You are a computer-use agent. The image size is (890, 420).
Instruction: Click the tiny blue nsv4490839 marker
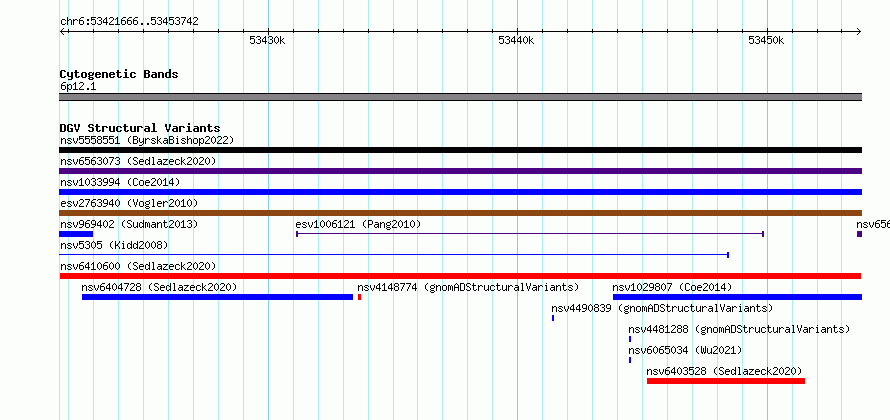coord(553,318)
